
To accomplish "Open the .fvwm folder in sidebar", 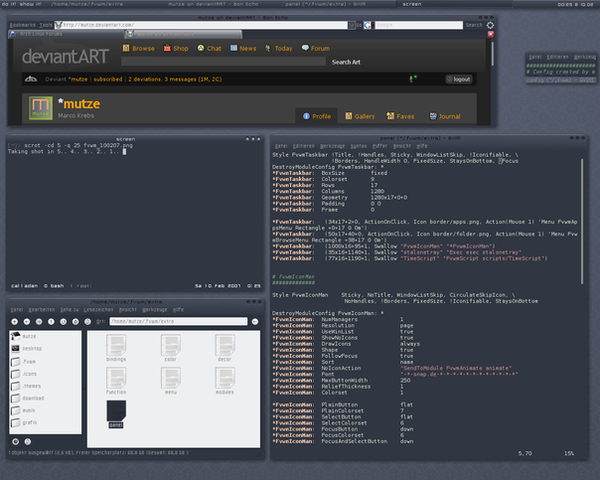I will click(x=24, y=361).
